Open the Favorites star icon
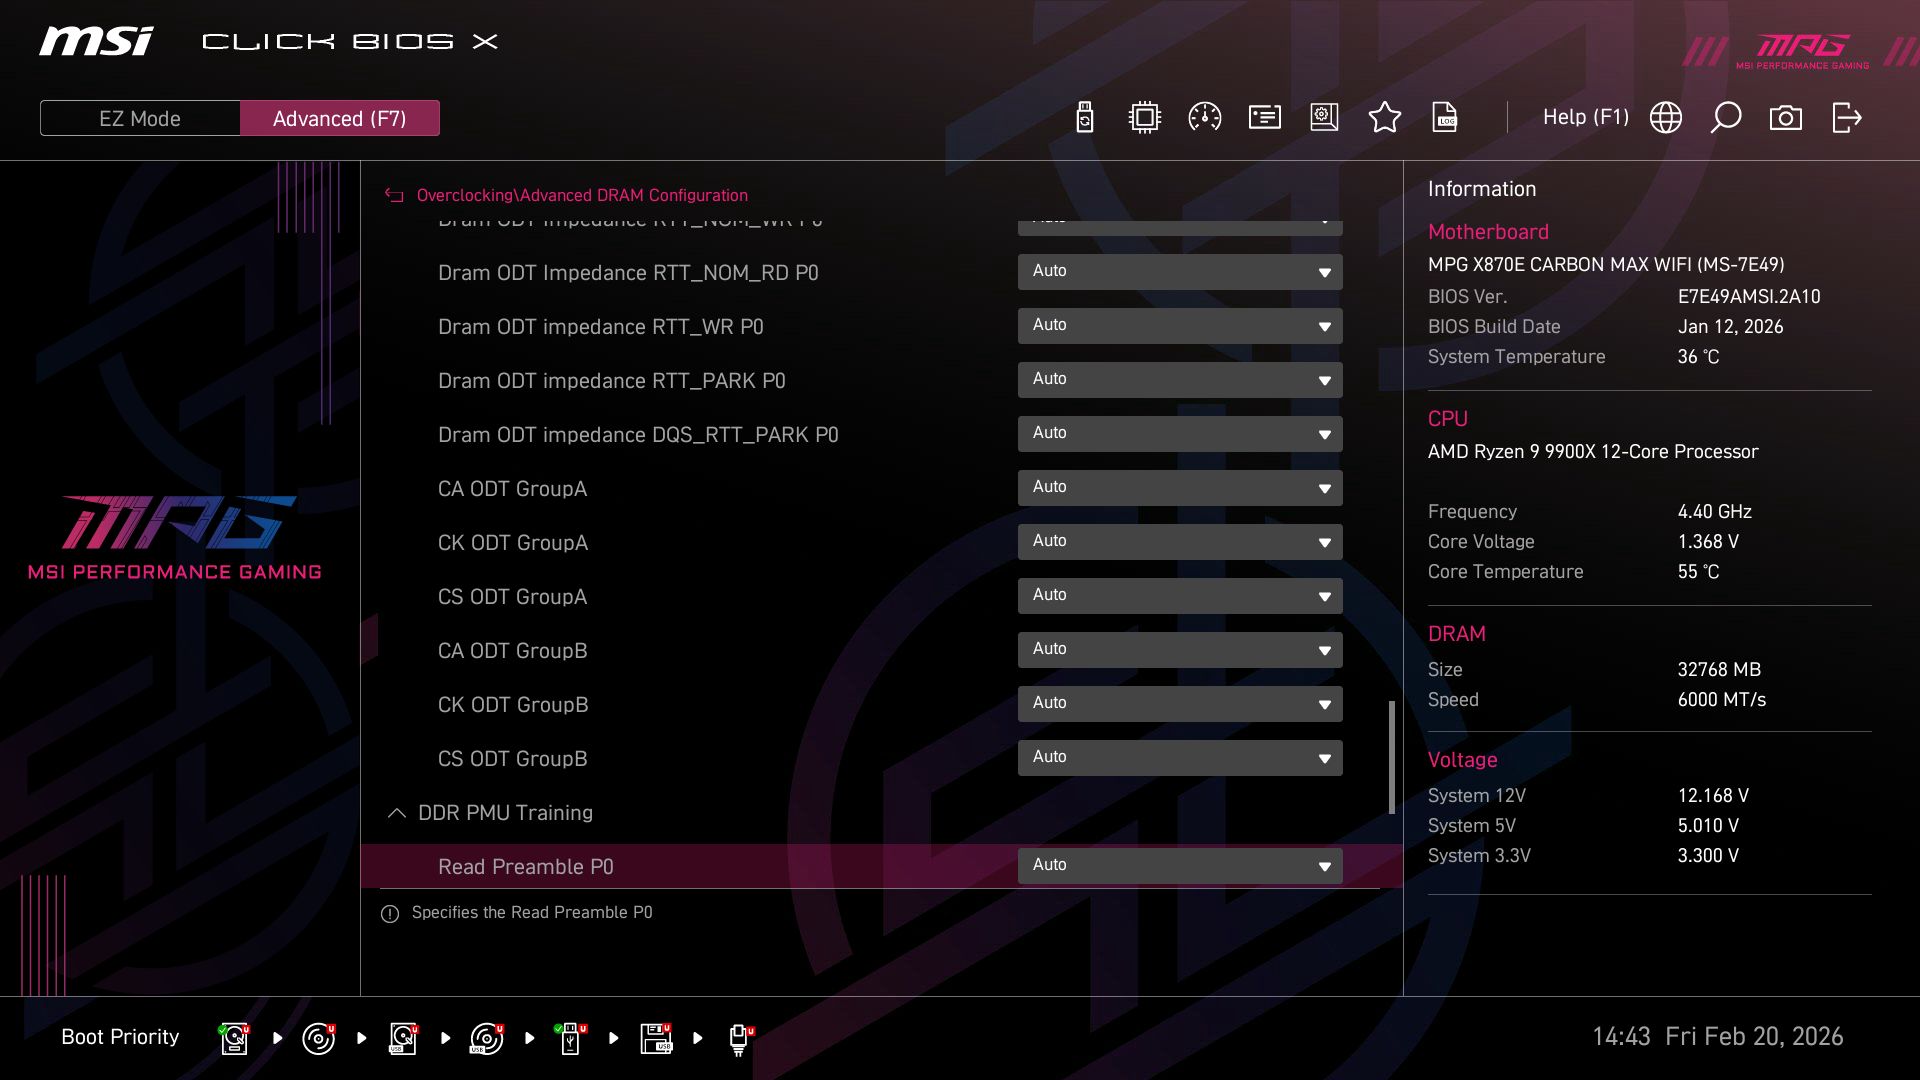Screen dimensions: 1920x1080 tap(1385, 117)
